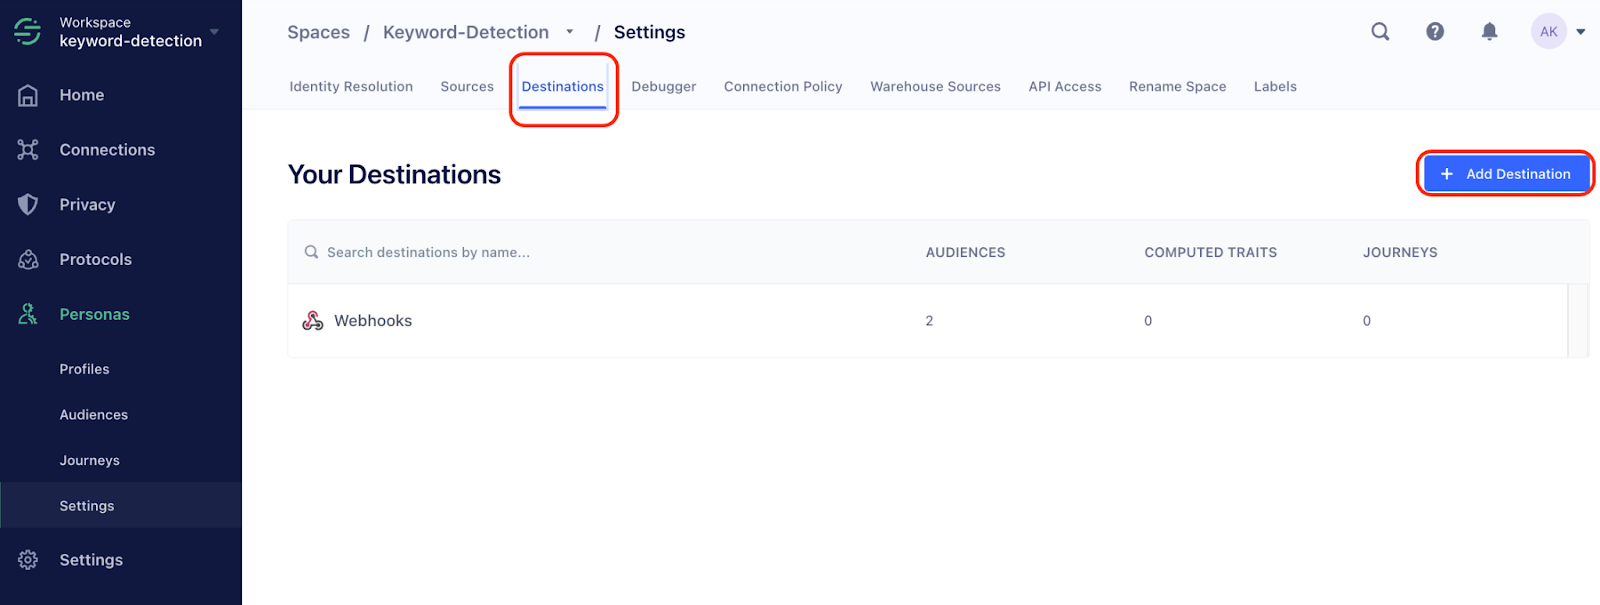Open the search magnifier in header

(x=1380, y=32)
